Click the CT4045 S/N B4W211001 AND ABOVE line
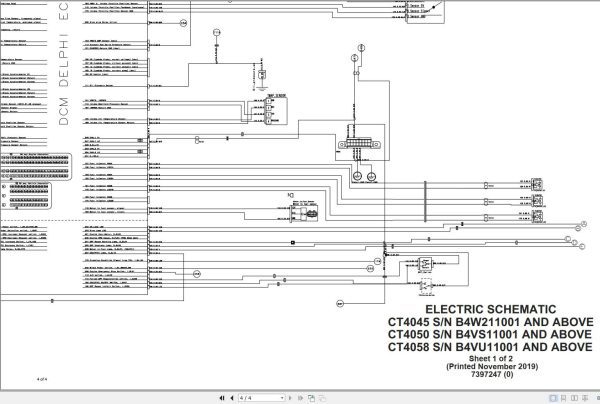Screen dimensions: 600x404 491,322
